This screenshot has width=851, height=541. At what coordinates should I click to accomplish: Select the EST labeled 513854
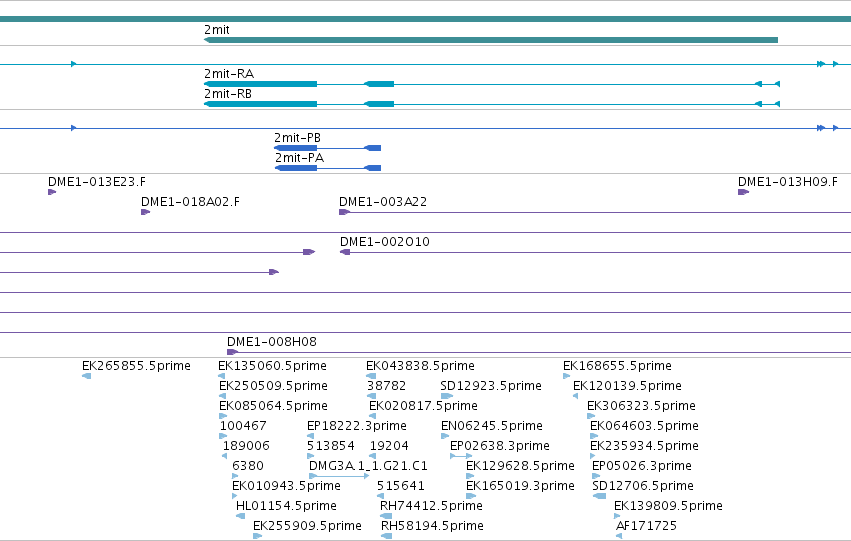pos(331,446)
